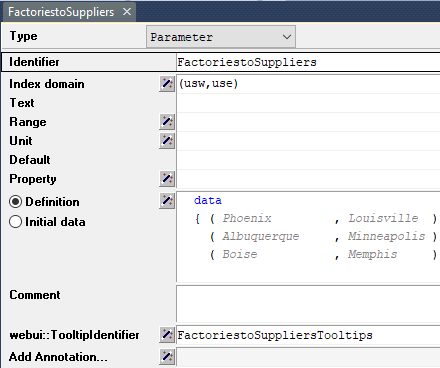Image resolution: width=440 pixels, height=368 pixels.
Task: Click 'Boise' in the definition data
Action: (x=240, y=254)
